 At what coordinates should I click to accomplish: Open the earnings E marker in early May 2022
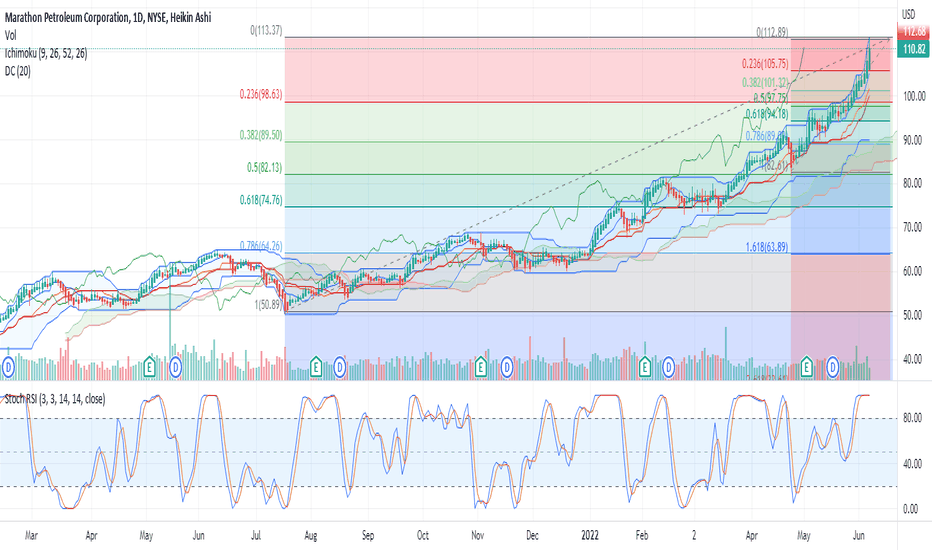807,367
